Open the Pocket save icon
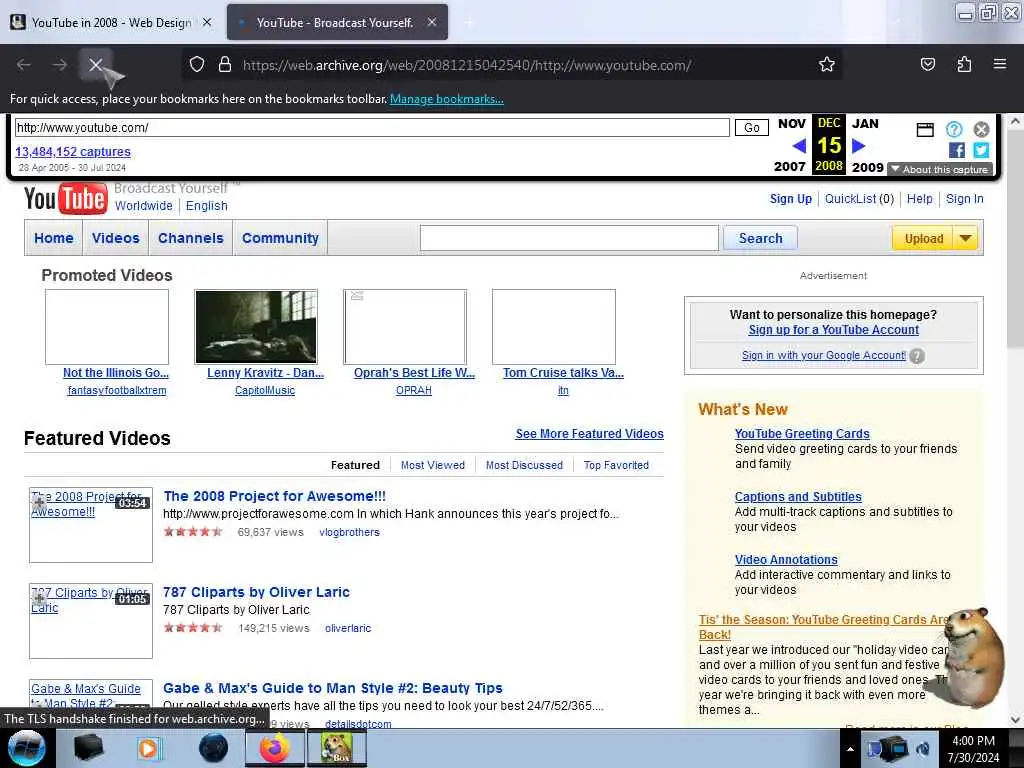1024x768 pixels. [x=927, y=64]
